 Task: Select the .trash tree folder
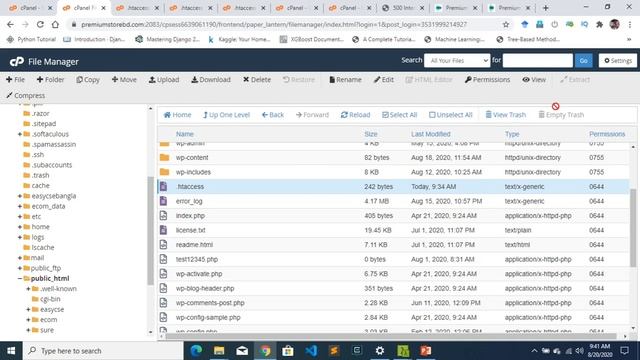(40, 175)
